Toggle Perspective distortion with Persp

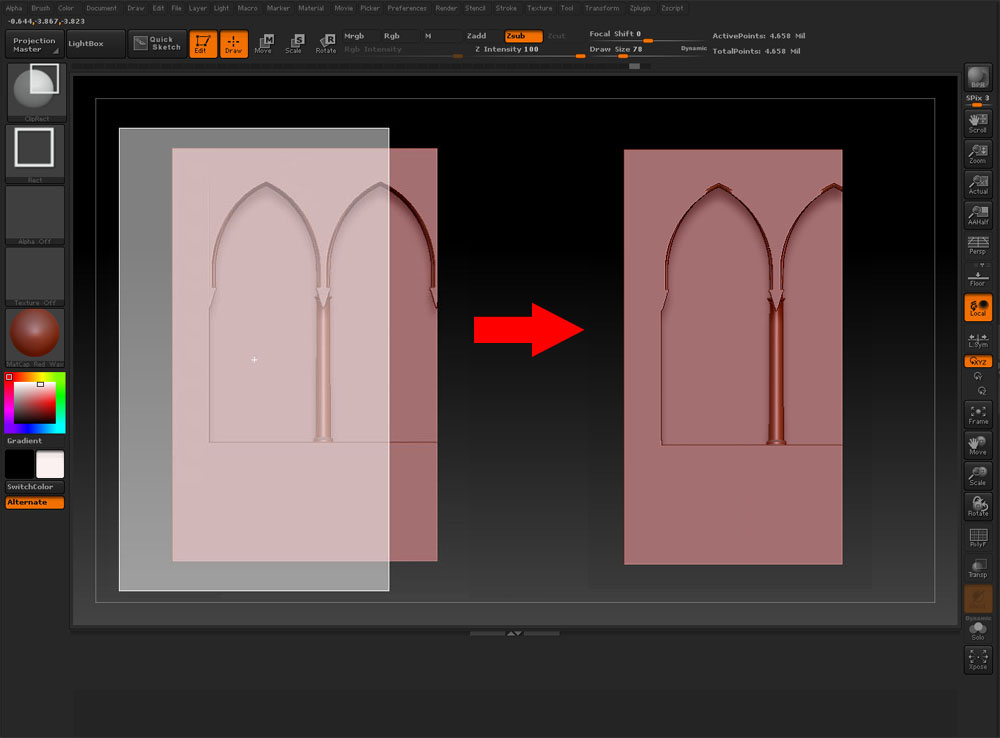[977, 246]
